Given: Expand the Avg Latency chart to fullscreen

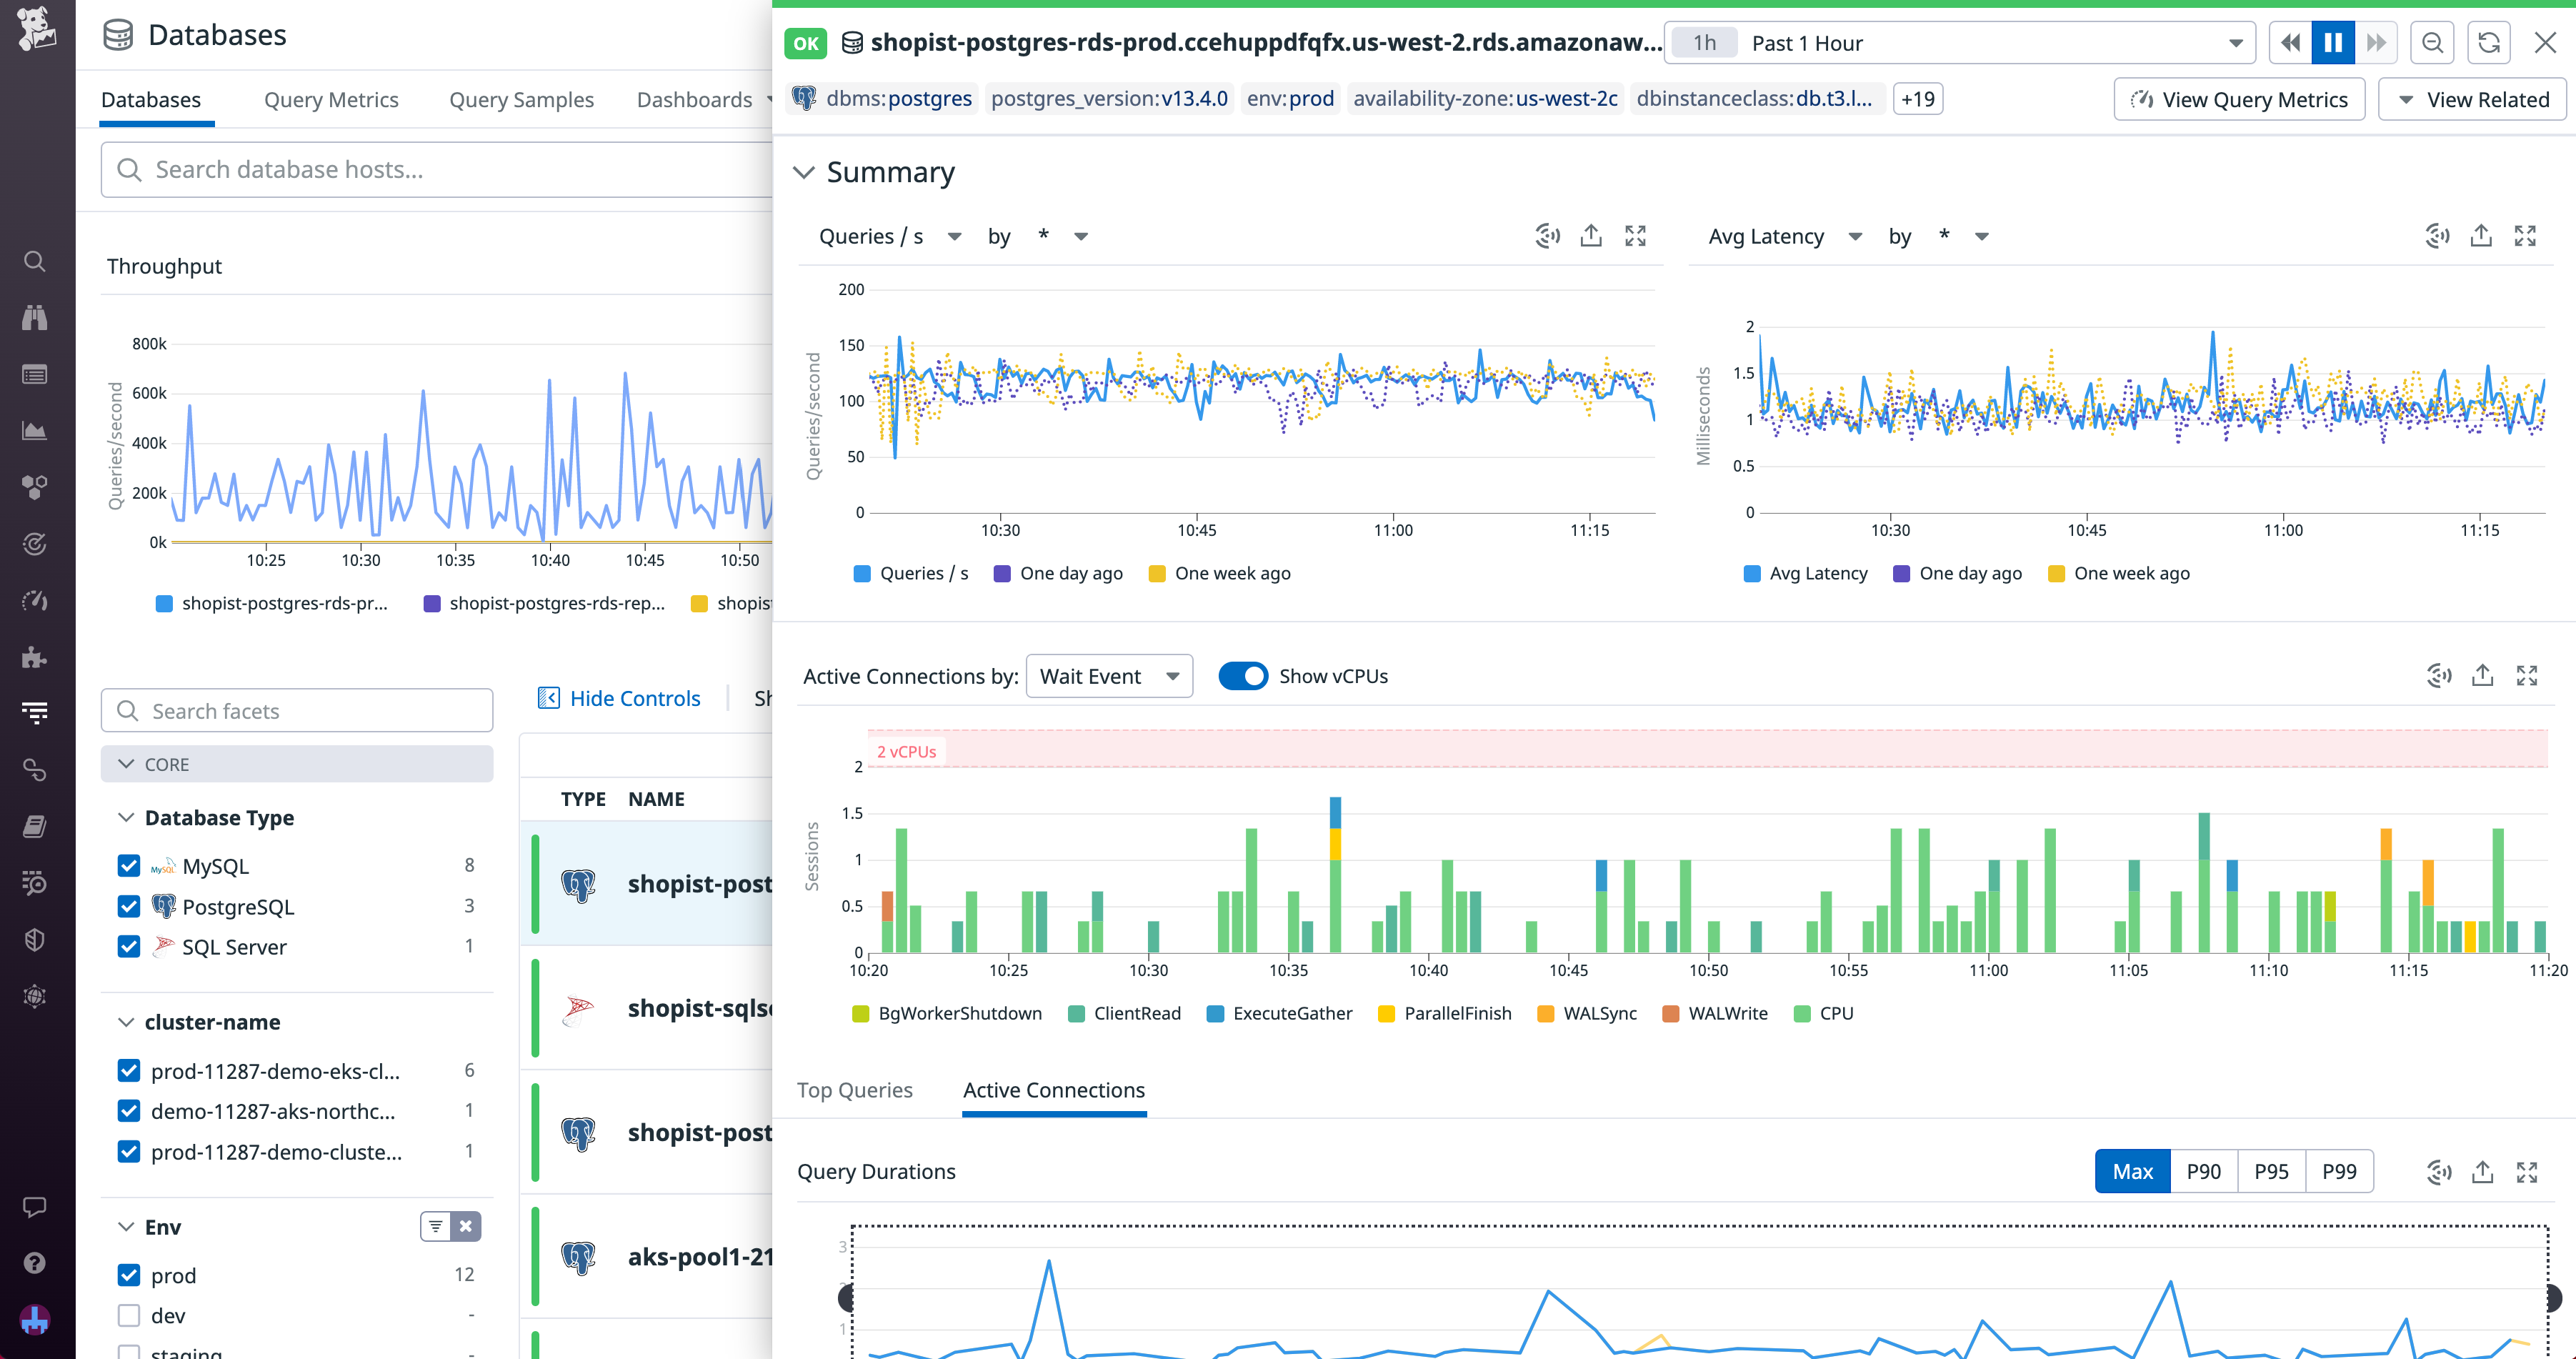Looking at the screenshot, I should pos(2526,236).
